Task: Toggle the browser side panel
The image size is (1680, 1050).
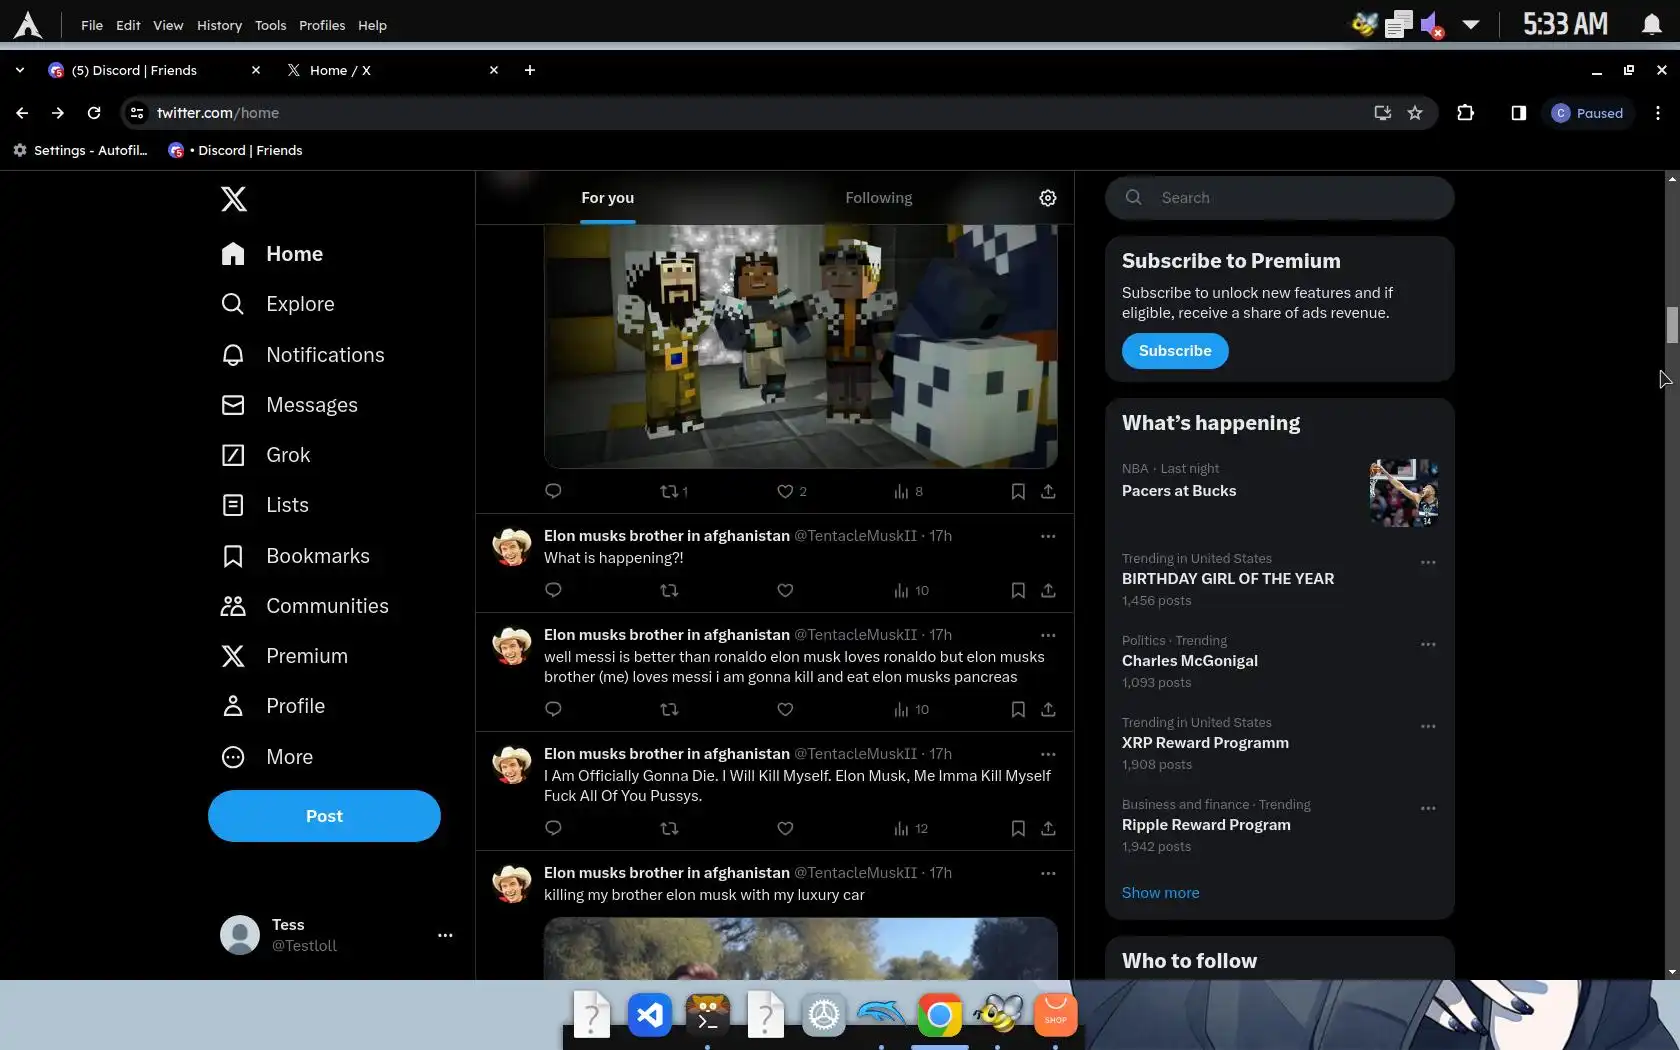Action: pyautogui.click(x=1518, y=113)
